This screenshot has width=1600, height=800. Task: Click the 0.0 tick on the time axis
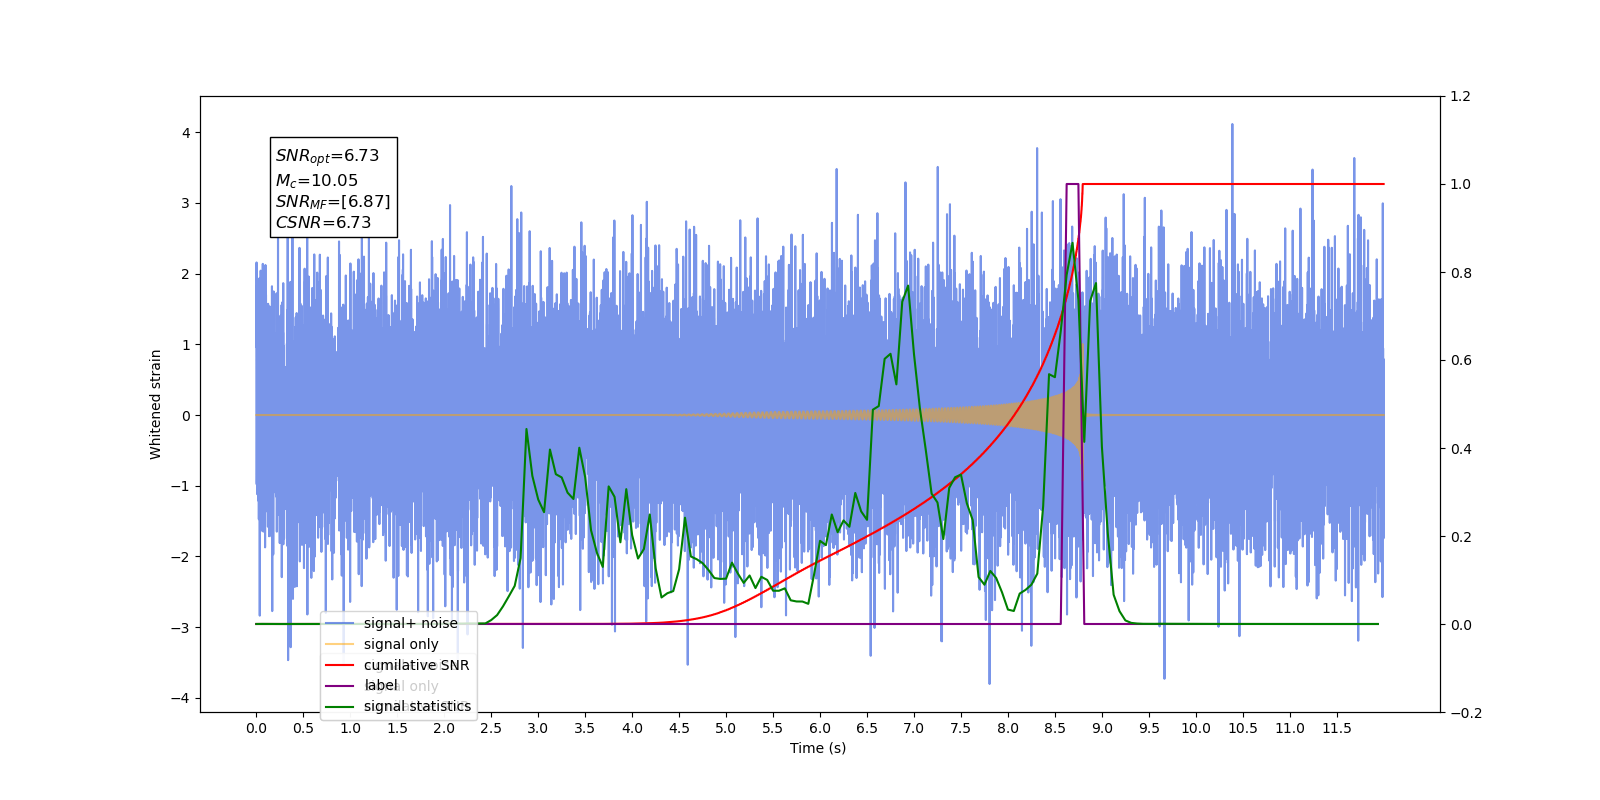[256, 728]
